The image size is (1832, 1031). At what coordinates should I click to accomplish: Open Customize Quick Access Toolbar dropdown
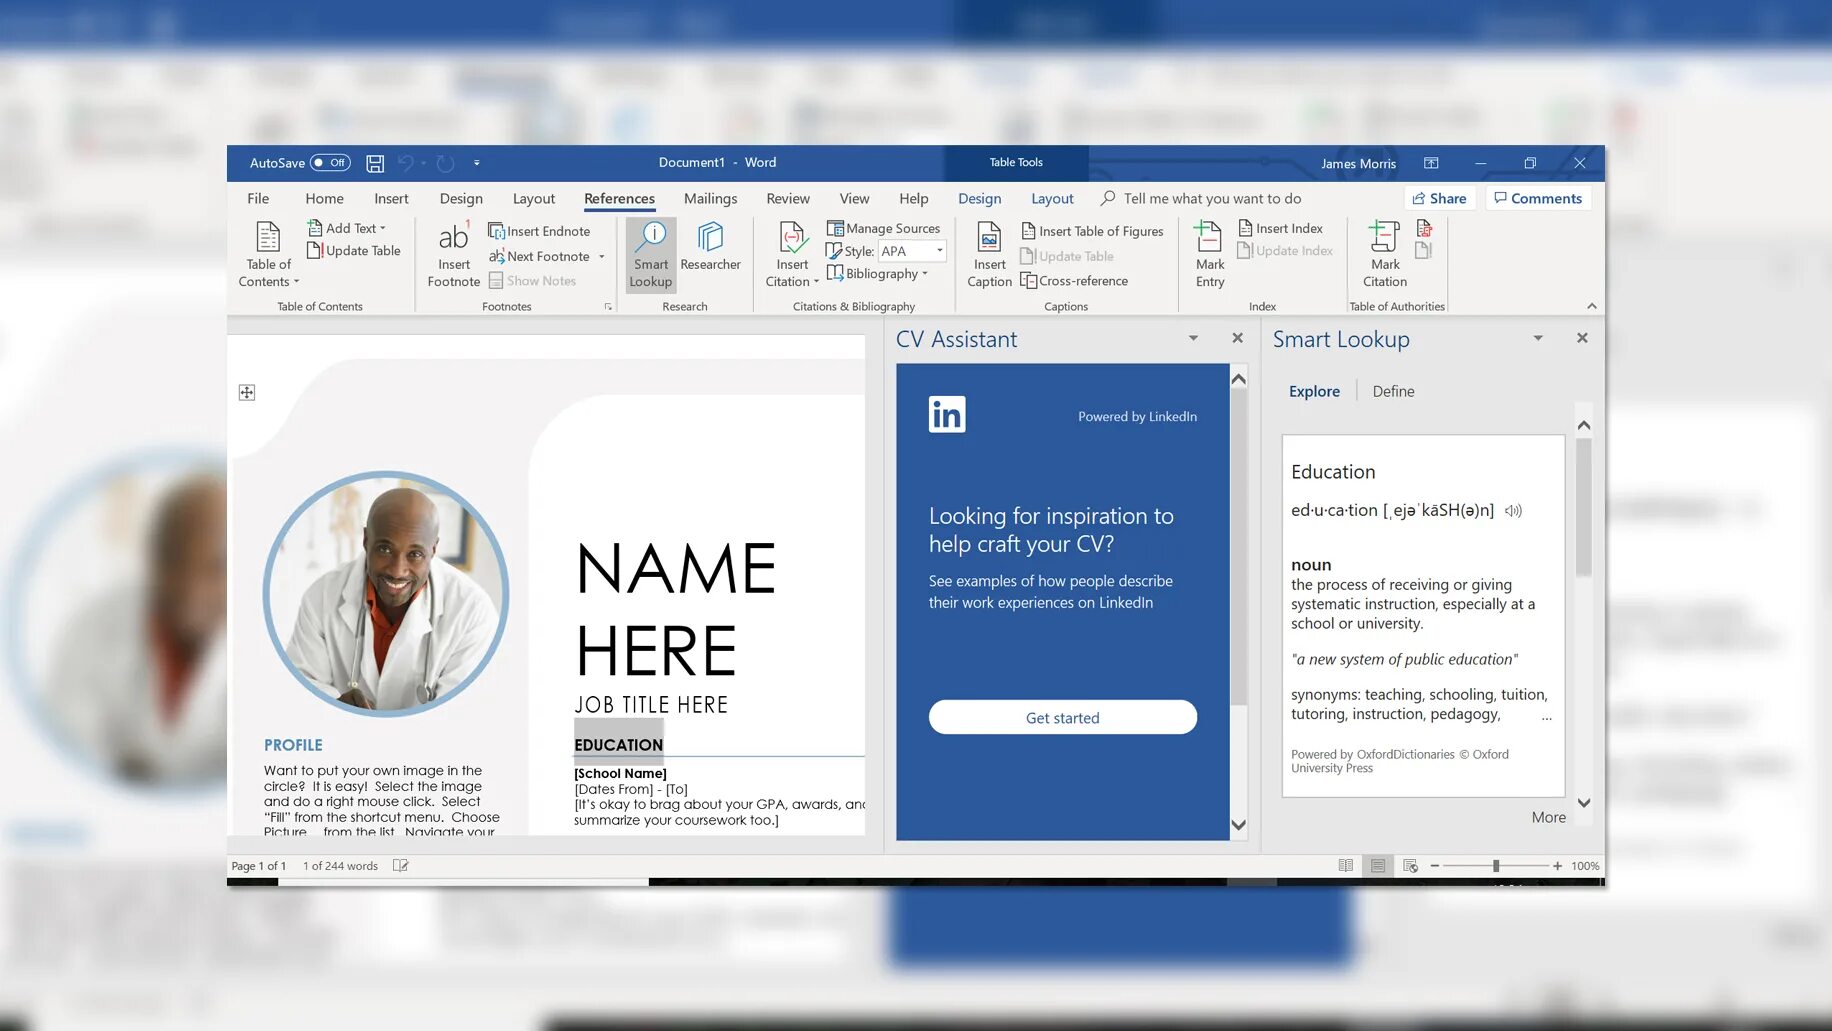[477, 163]
